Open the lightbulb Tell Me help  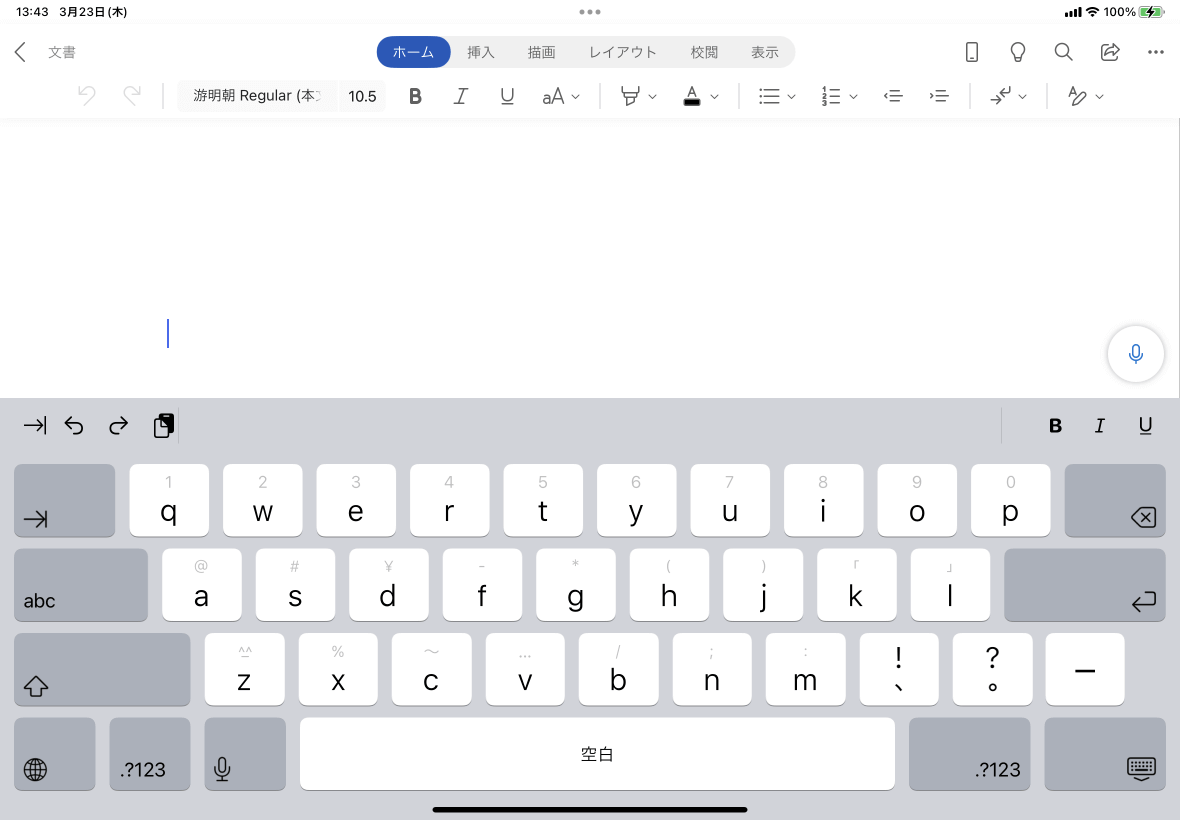click(1017, 52)
